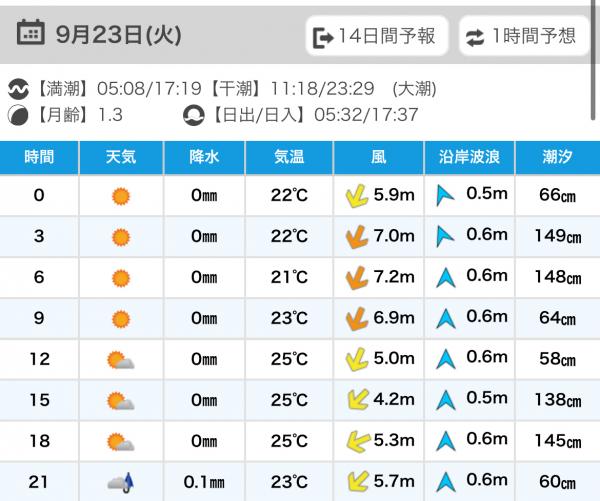Click the wave direction arrow at hour 9
Image resolution: width=600 pixels, height=501 pixels.
(446, 319)
